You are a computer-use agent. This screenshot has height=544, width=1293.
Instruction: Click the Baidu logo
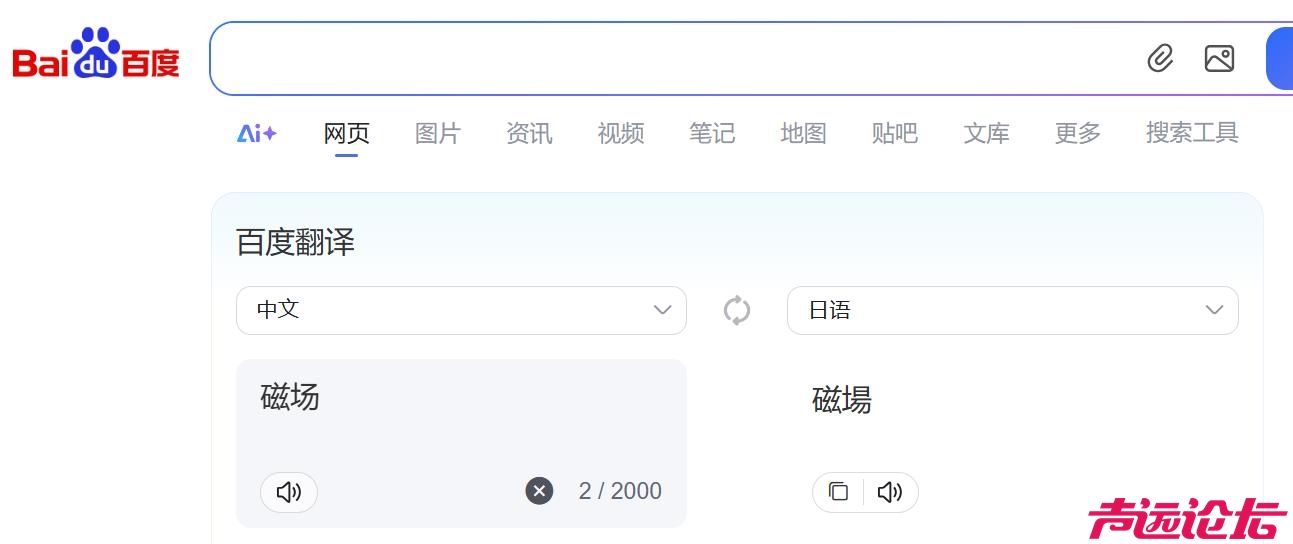click(x=96, y=54)
